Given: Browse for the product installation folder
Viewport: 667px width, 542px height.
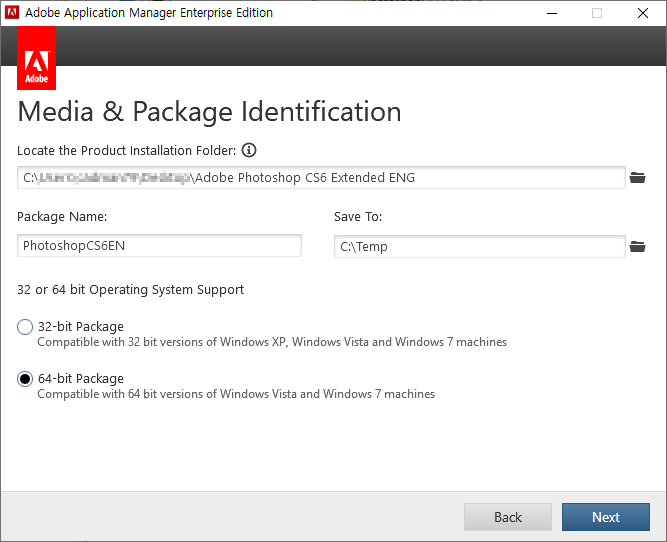Looking at the screenshot, I should point(637,177).
